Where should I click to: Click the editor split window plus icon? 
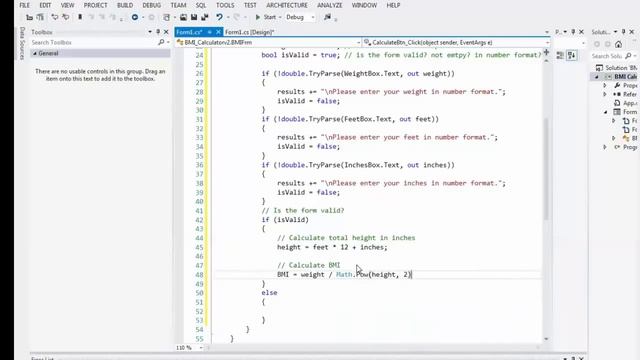click(546, 52)
